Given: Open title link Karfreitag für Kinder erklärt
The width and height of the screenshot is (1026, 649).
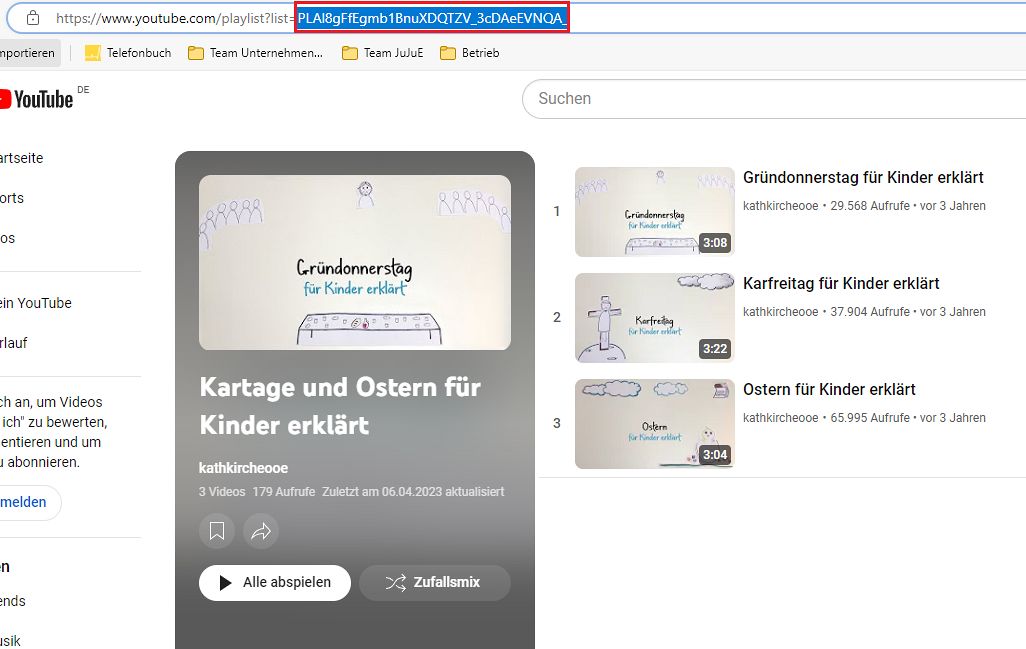Looking at the screenshot, I should coord(841,284).
